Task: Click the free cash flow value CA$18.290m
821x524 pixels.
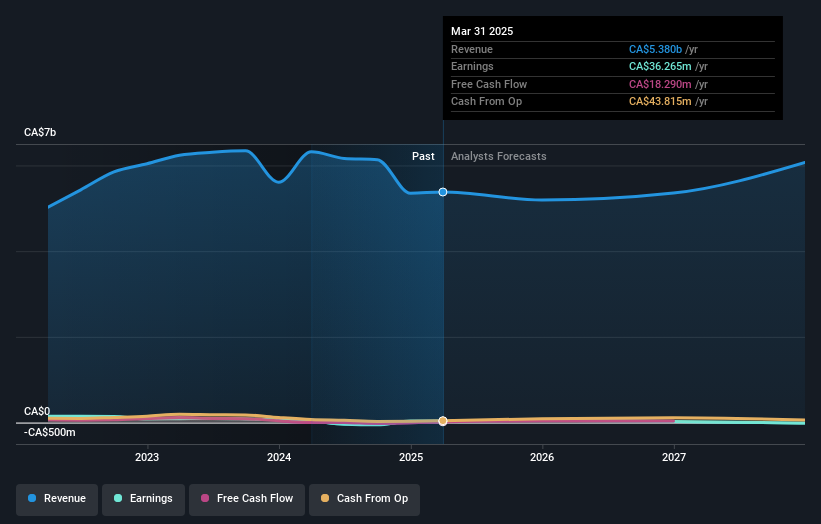Action: tap(660, 84)
